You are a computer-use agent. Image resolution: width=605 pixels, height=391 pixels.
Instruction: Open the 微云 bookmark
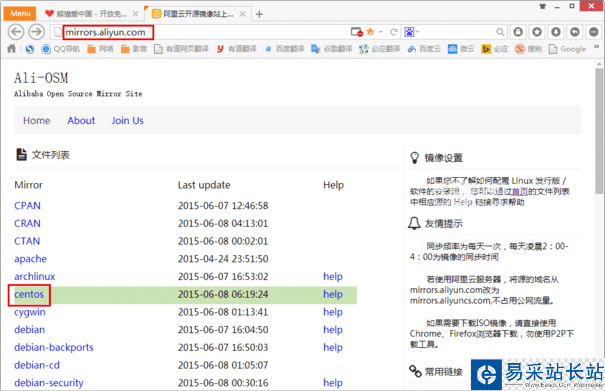click(461, 49)
